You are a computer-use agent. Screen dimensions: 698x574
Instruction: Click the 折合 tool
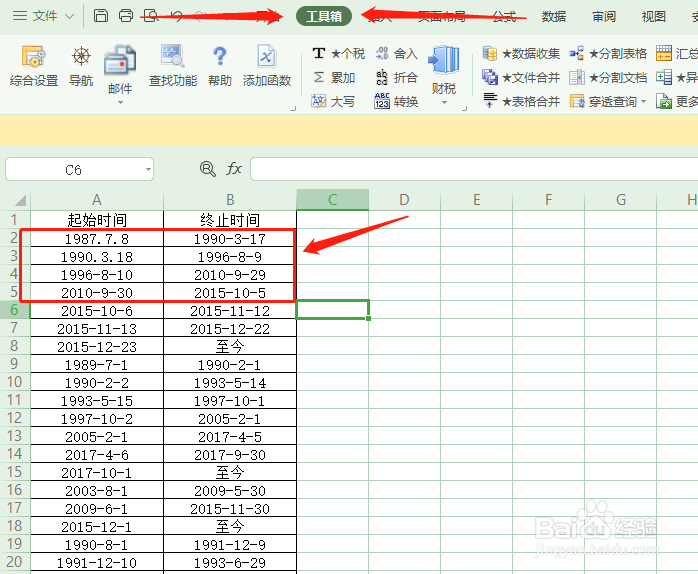coord(396,77)
